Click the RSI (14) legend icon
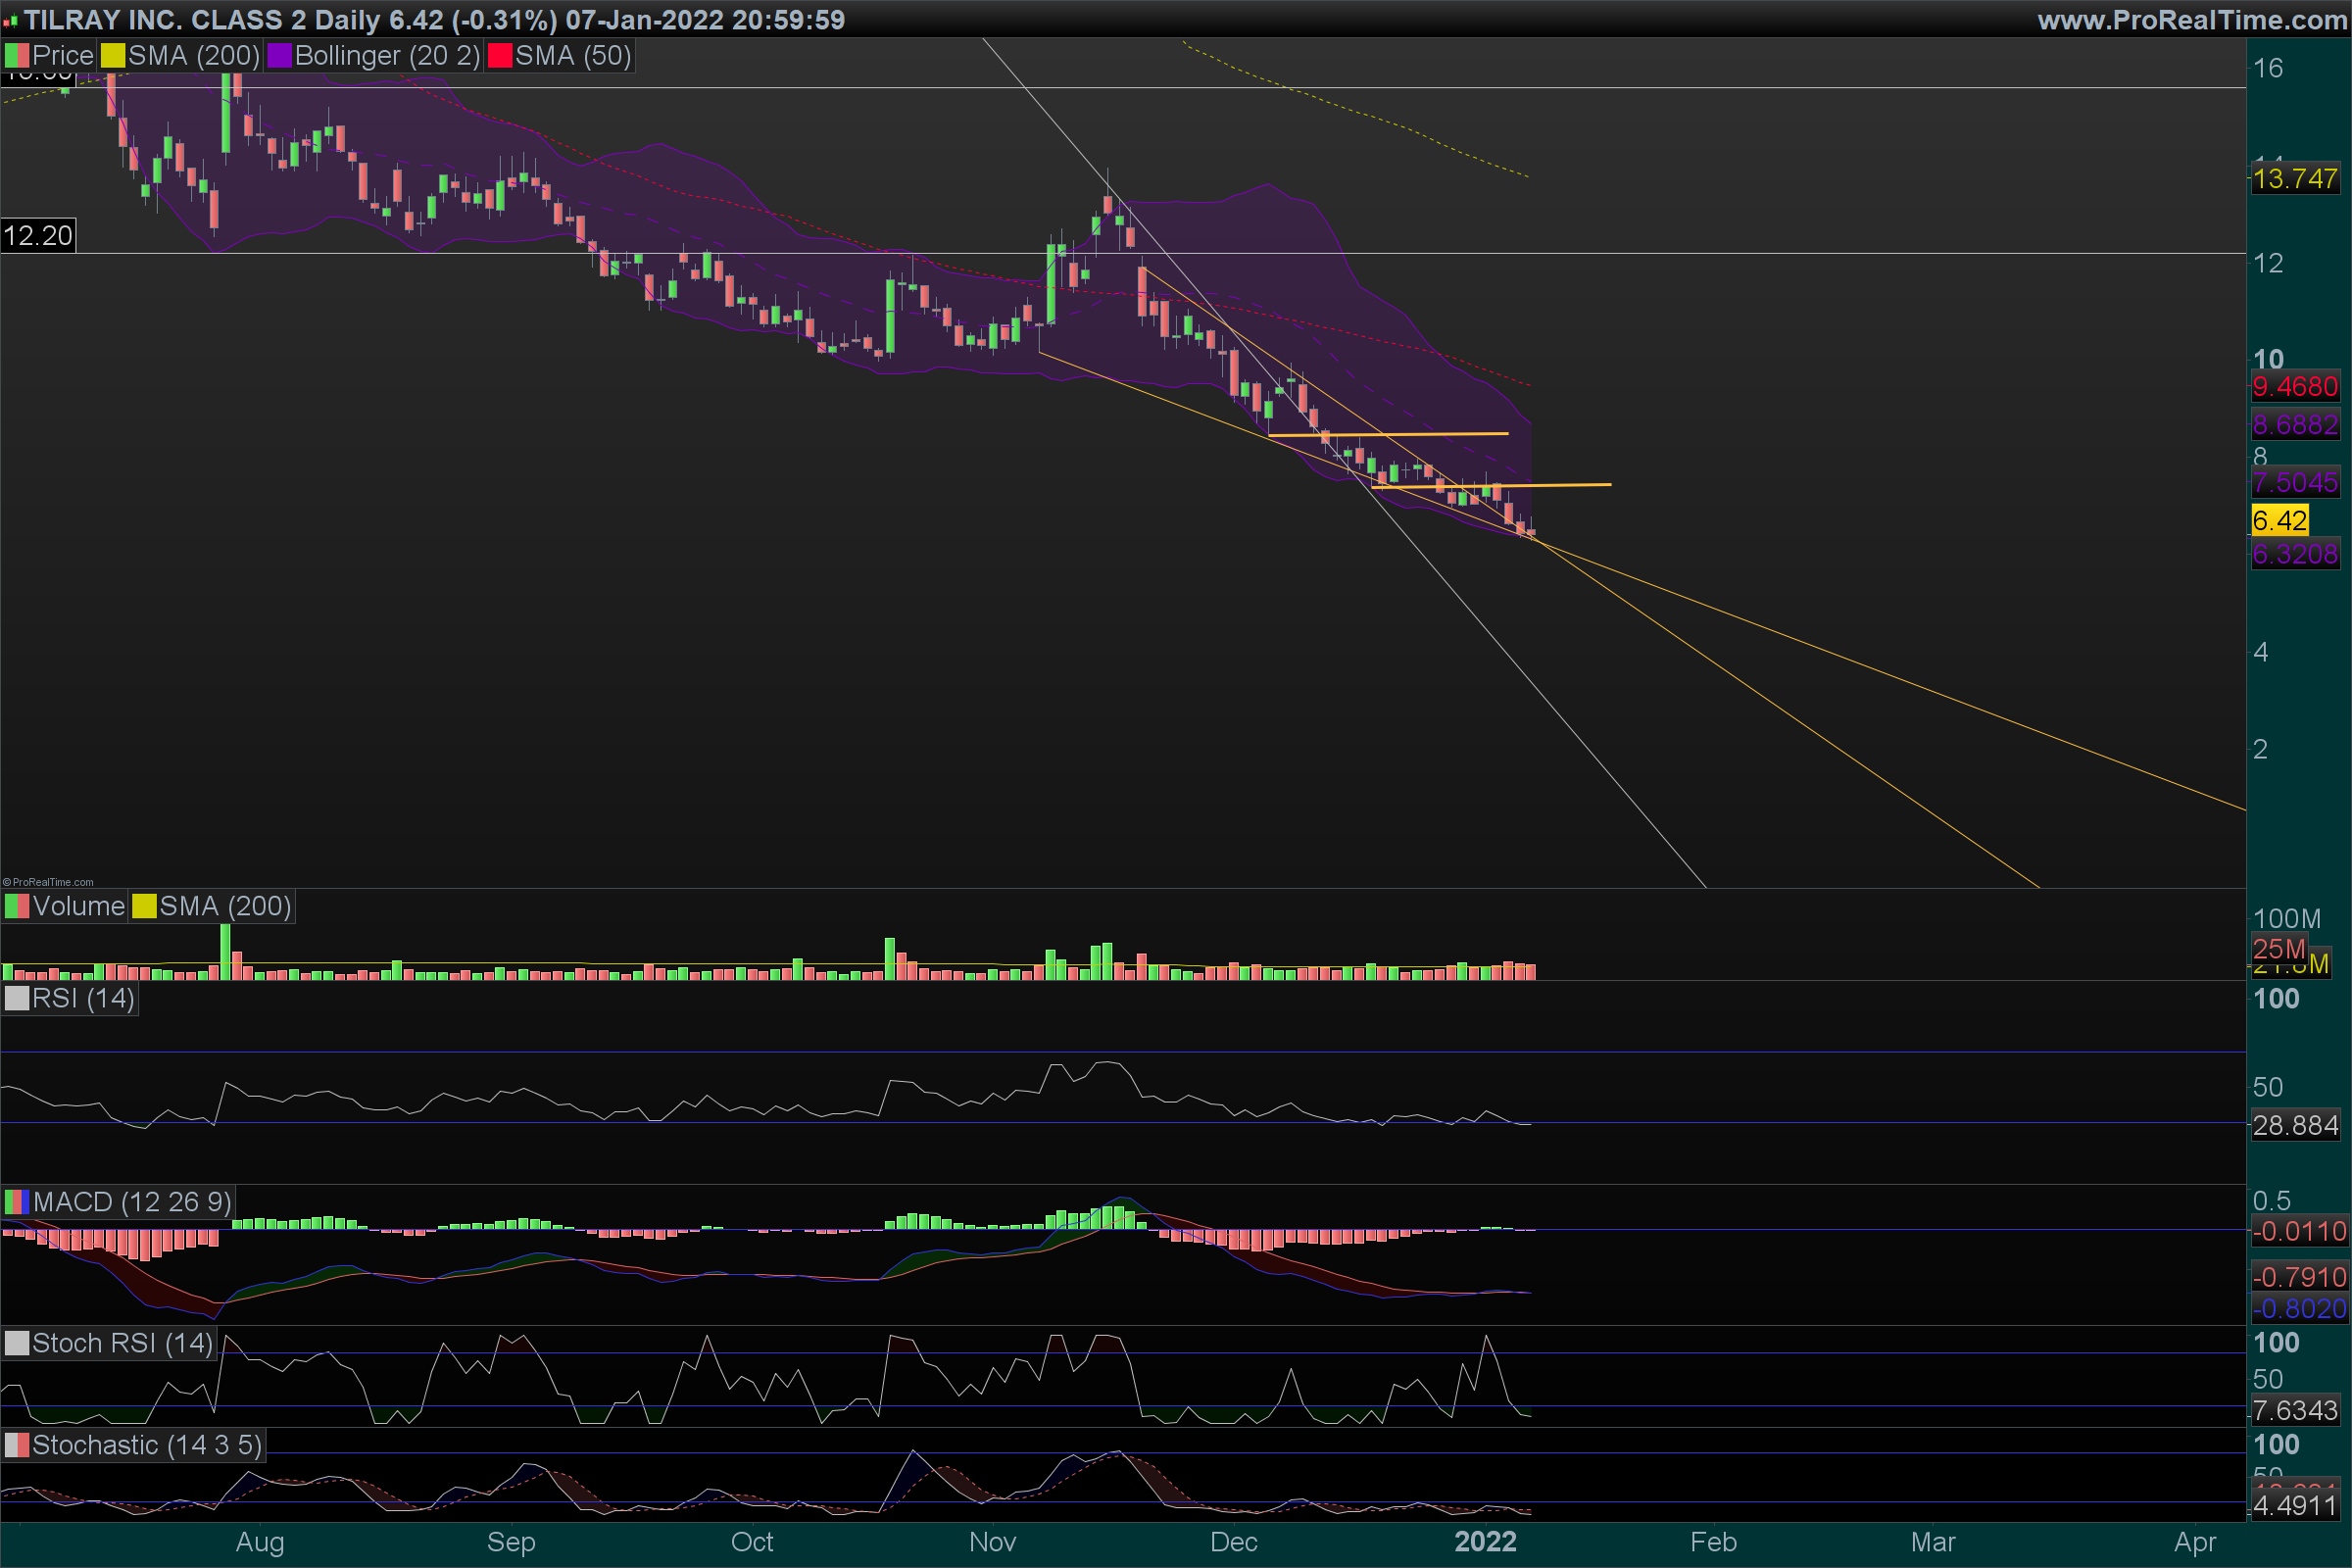The height and width of the screenshot is (1568, 2352). pyautogui.click(x=17, y=998)
